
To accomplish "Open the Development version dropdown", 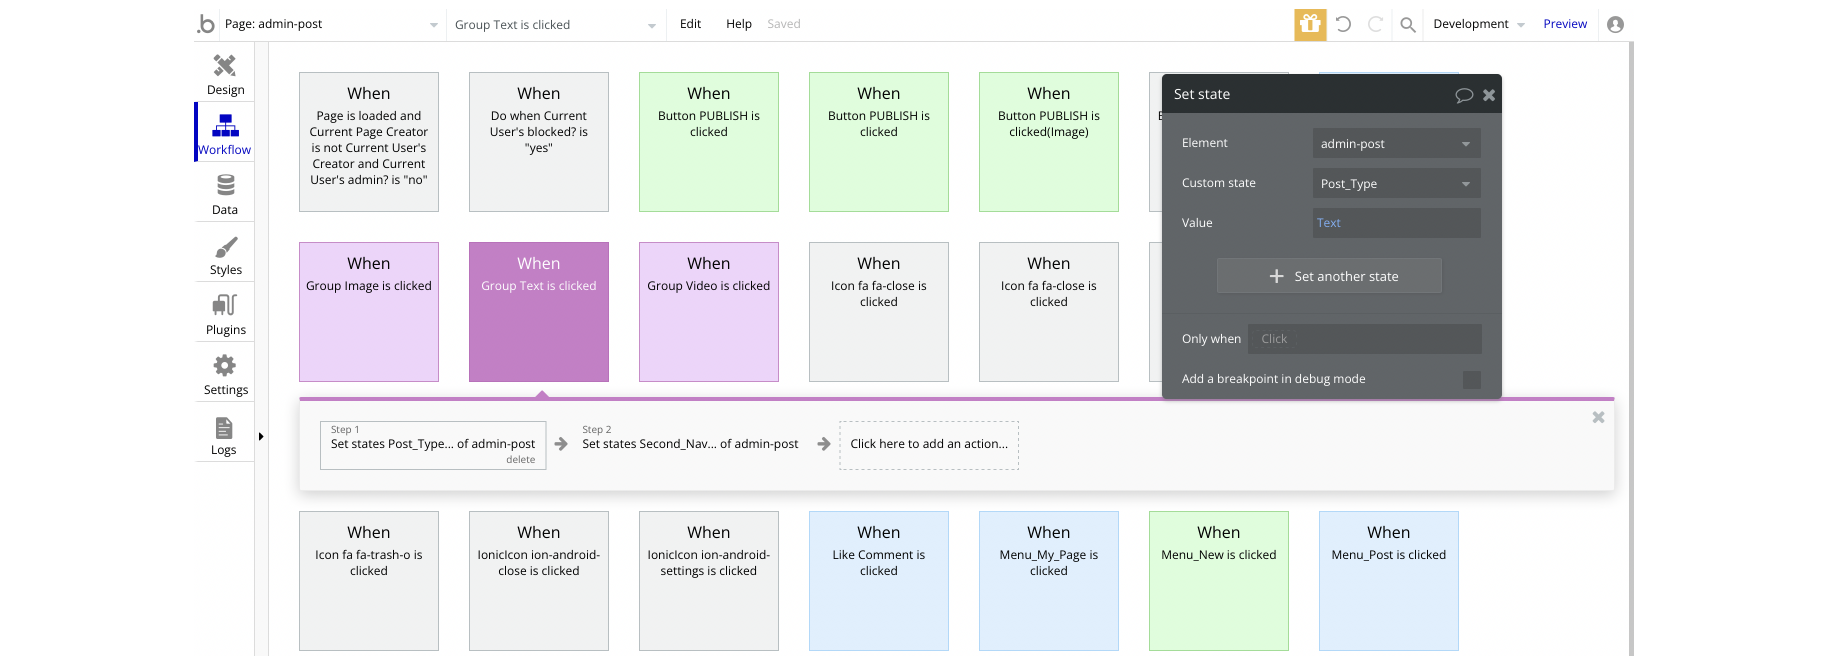I will (x=1478, y=24).
